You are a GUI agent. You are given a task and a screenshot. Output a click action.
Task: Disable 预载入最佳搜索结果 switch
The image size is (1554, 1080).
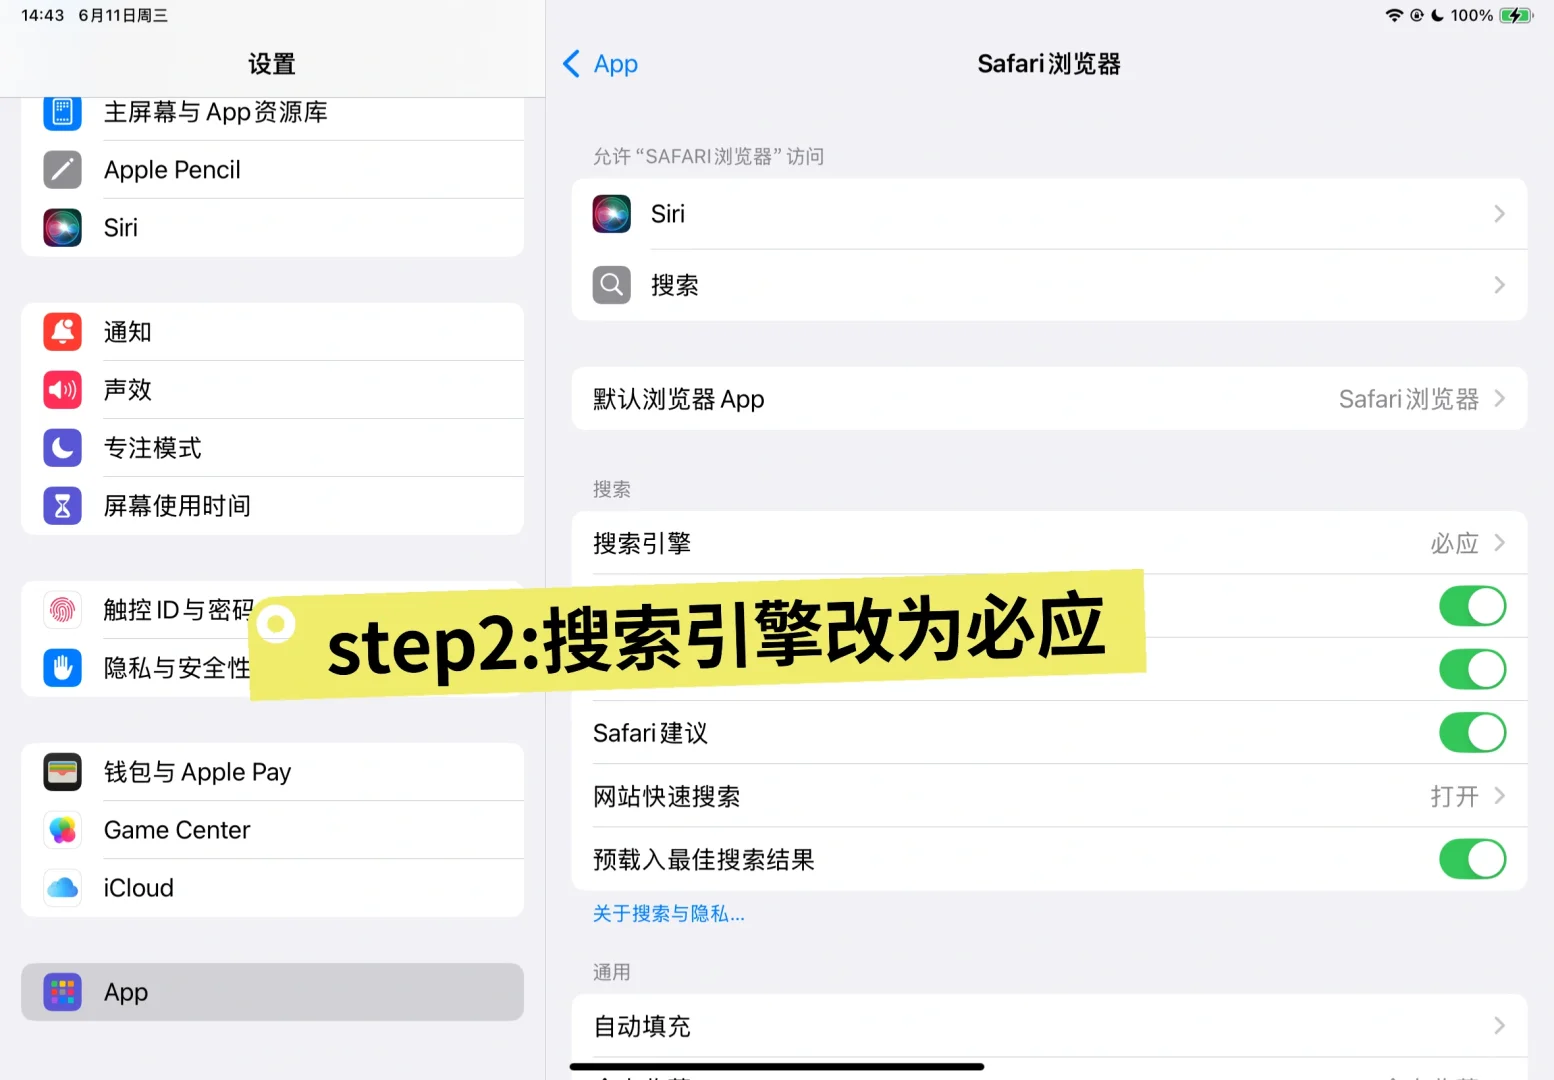click(x=1472, y=859)
